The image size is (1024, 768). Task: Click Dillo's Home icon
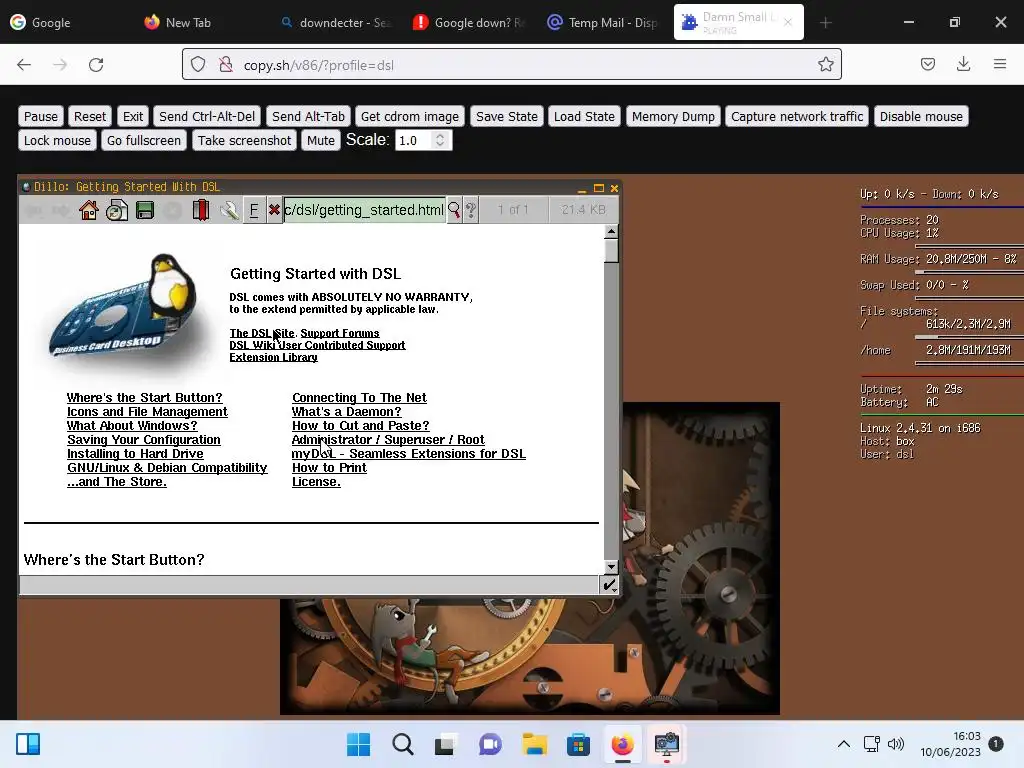(x=88, y=210)
